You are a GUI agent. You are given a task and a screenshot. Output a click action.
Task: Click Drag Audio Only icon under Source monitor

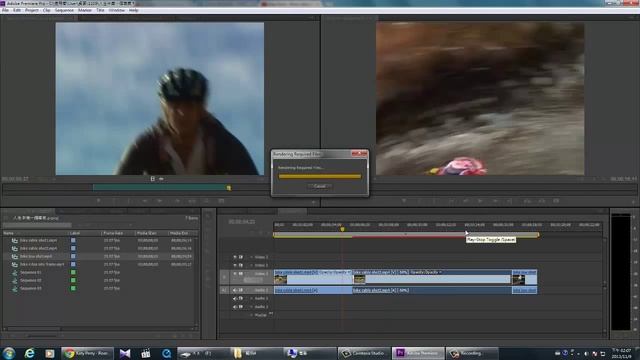pyautogui.click(x=161, y=179)
